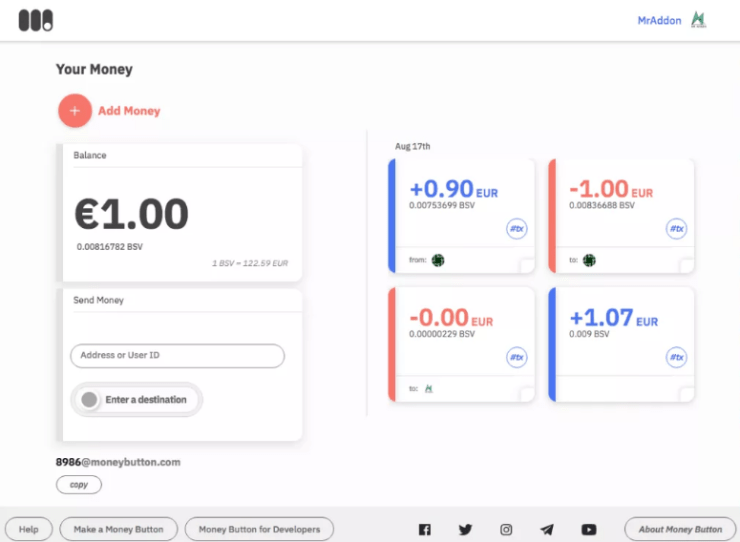The image size is (740, 542).
Task: Open the Telegram paper plane icon
Action: pyautogui.click(x=547, y=530)
